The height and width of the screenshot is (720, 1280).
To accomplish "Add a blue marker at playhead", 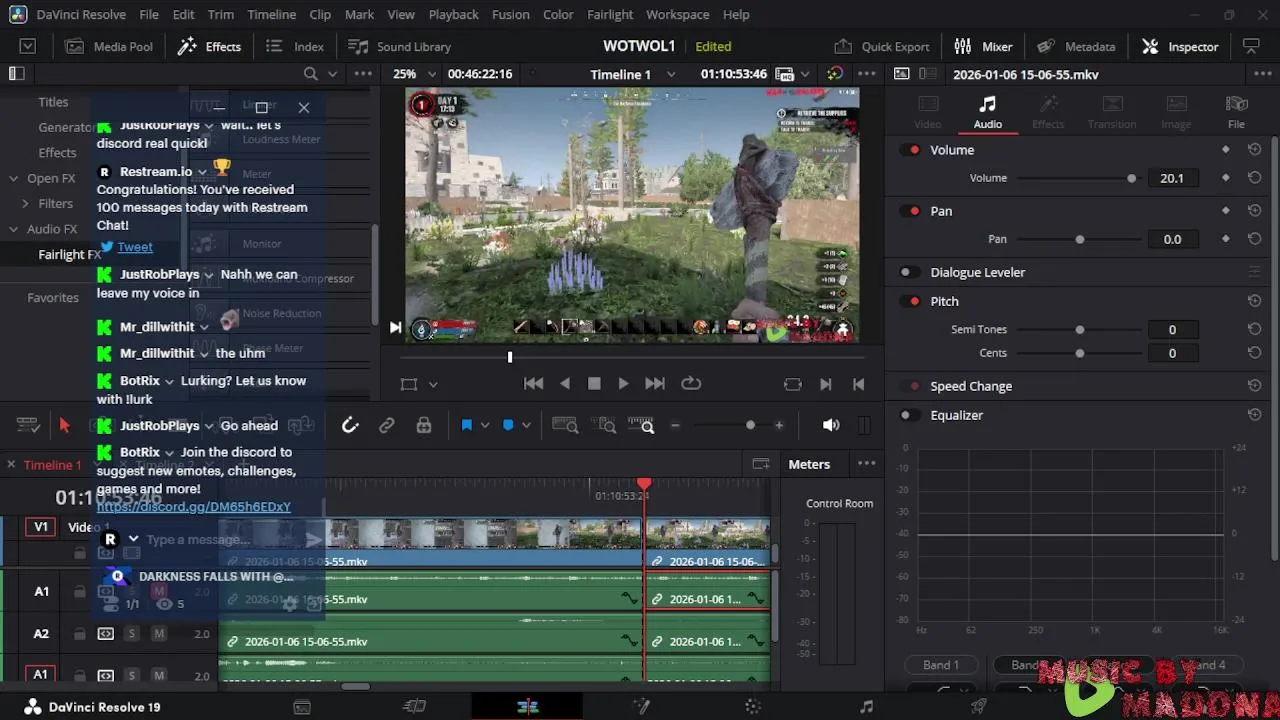I will point(508,425).
